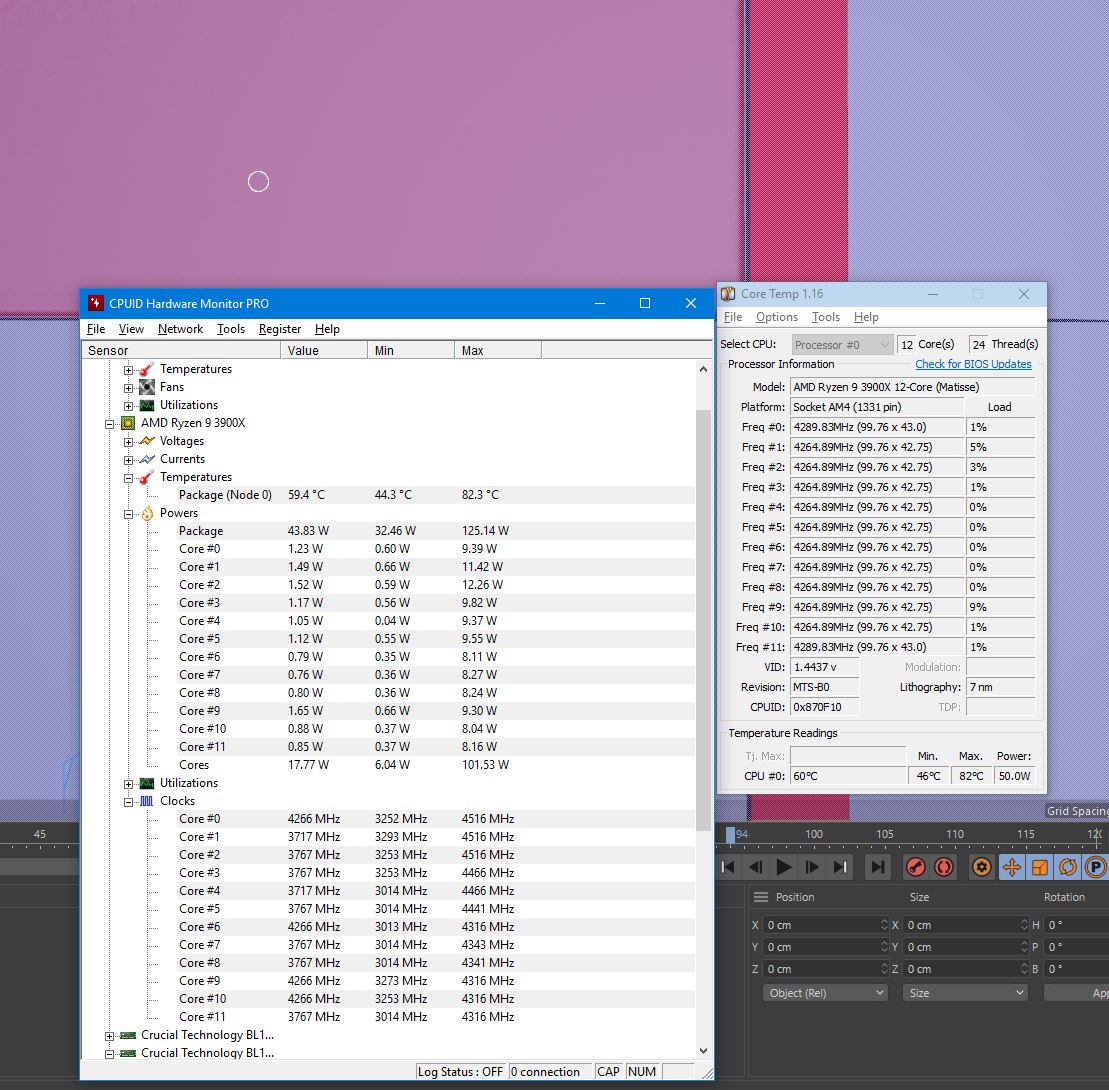Click the Min column header
The image size is (1109, 1090).
point(411,350)
